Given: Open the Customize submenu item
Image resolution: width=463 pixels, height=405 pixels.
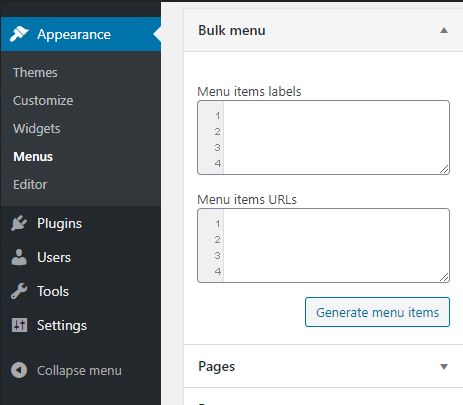Looking at the screenshot, I should pyautogui.click(x=43, y=100).
